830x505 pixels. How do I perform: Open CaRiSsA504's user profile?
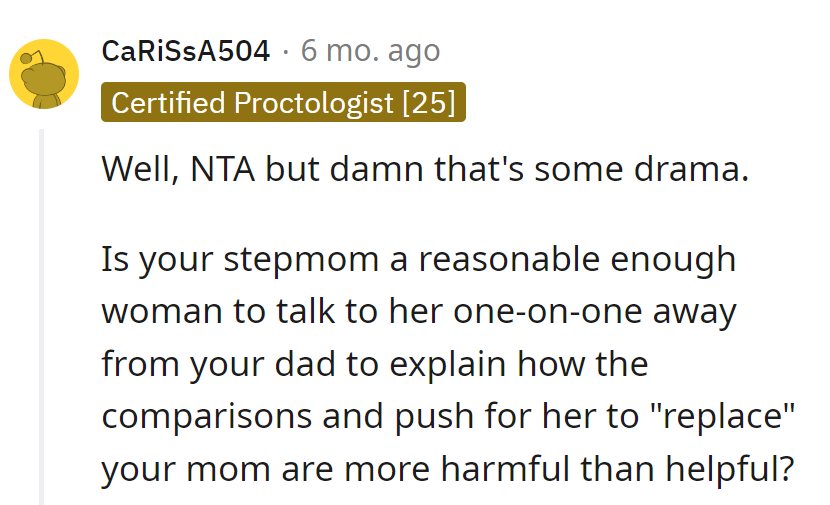(186, 51)
